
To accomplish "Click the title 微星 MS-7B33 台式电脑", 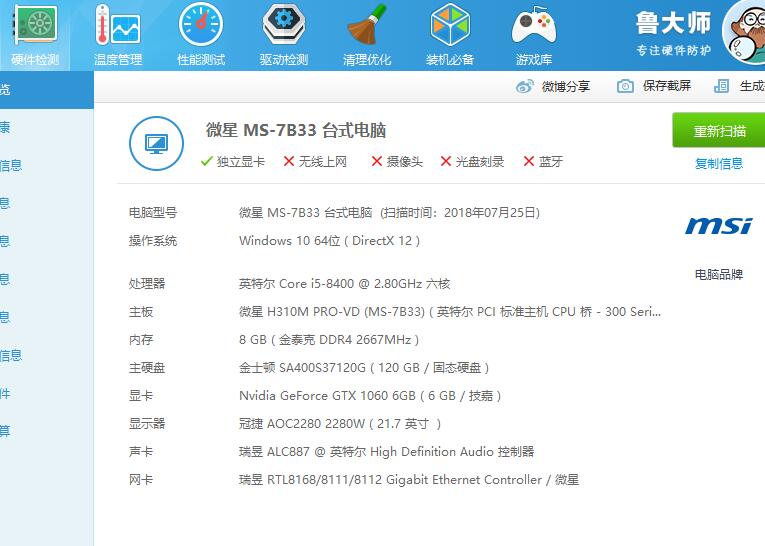I will 296,130.
